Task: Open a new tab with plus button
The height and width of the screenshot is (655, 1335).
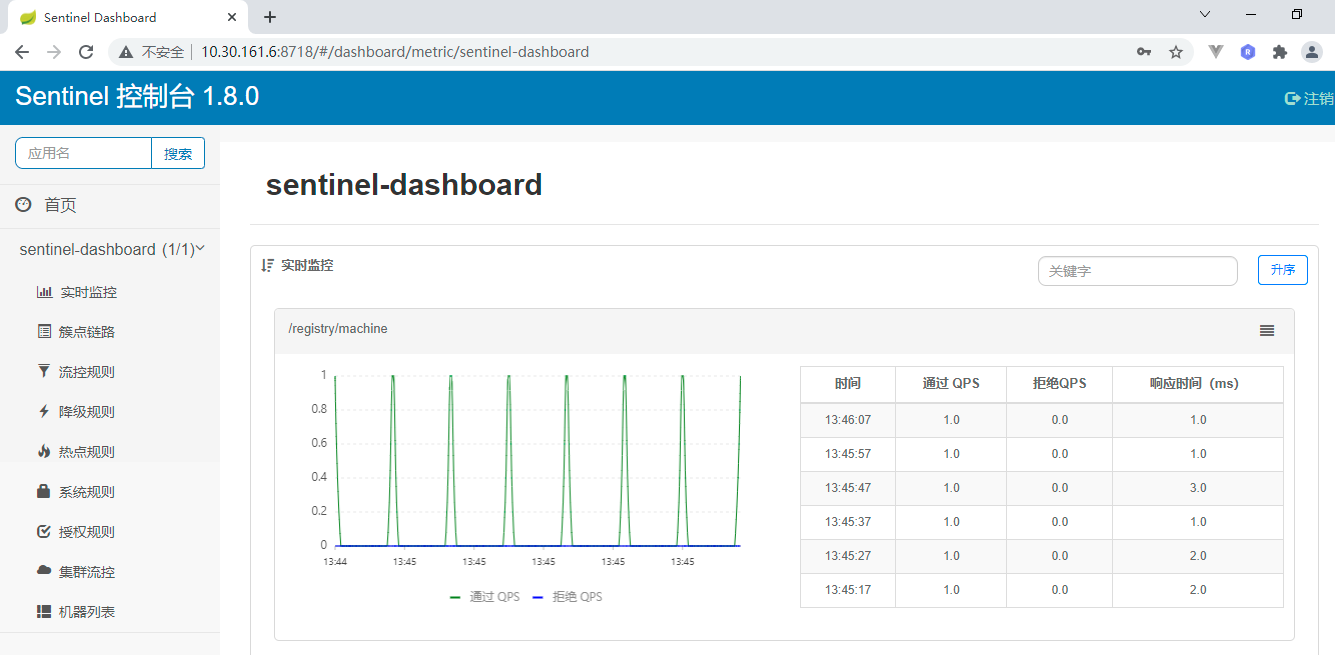Action: pyautogui.click(x=270, y=17)
